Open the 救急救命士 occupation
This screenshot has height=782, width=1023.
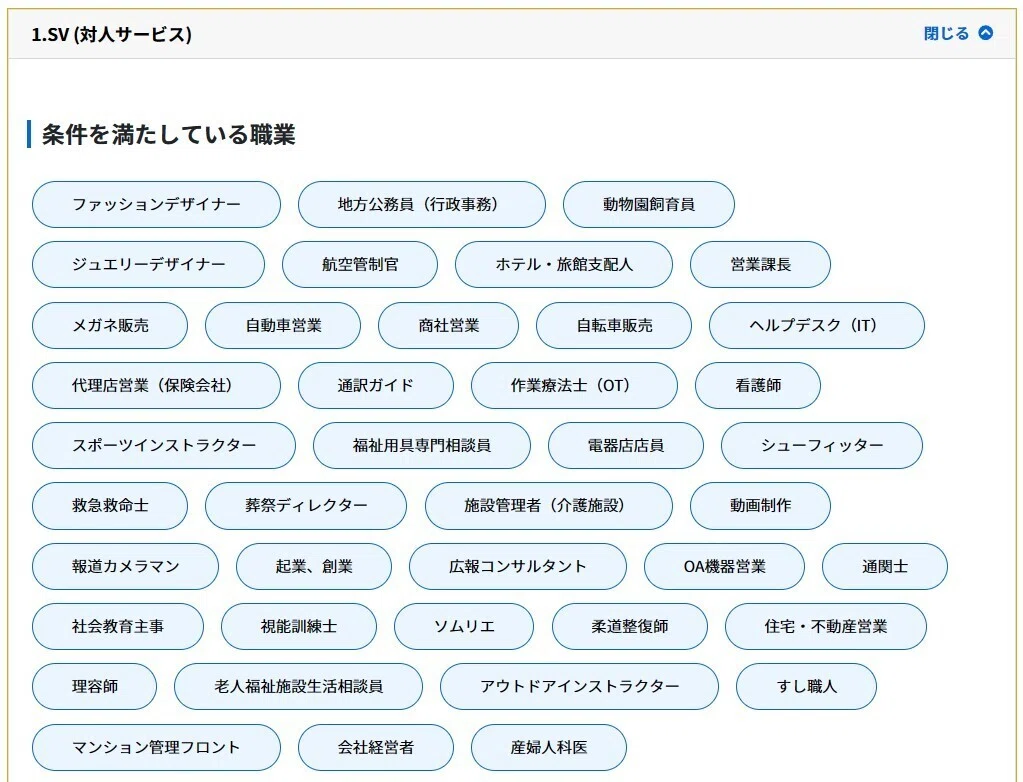[110, 505]
